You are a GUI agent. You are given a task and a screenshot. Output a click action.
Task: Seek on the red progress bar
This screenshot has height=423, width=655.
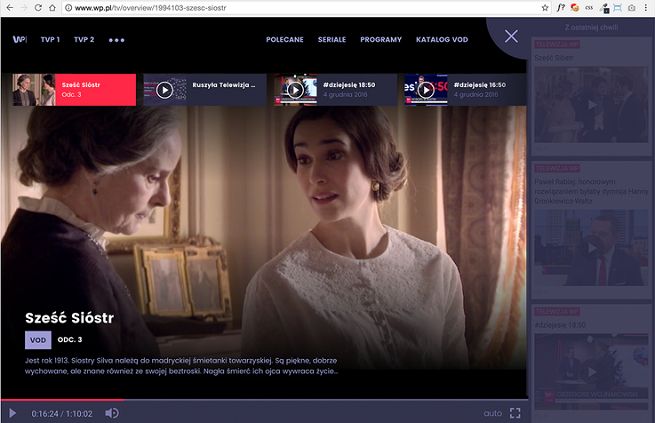(x=62, y=400)
